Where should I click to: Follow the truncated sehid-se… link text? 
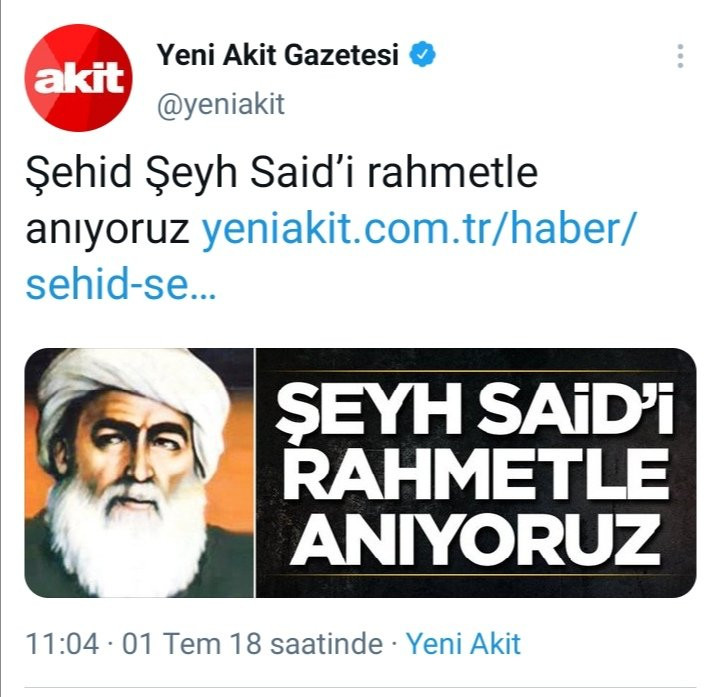click(x=120, y=285)
